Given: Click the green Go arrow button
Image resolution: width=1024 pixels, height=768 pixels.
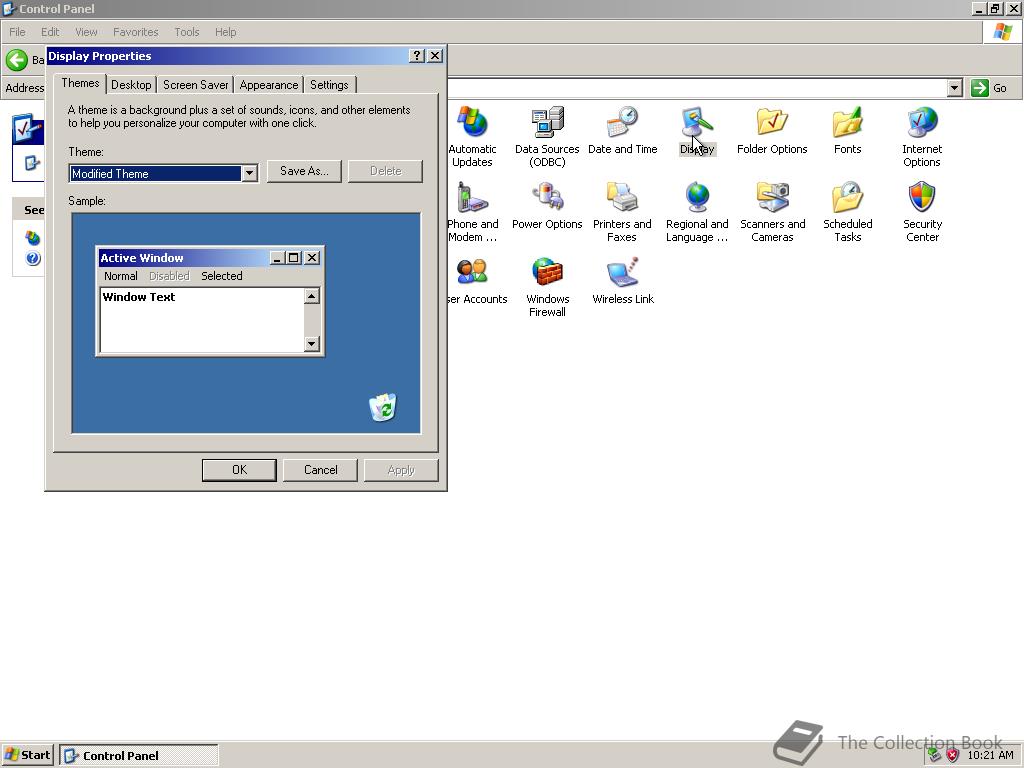Looking at the screenshot, I should [980, 88].
